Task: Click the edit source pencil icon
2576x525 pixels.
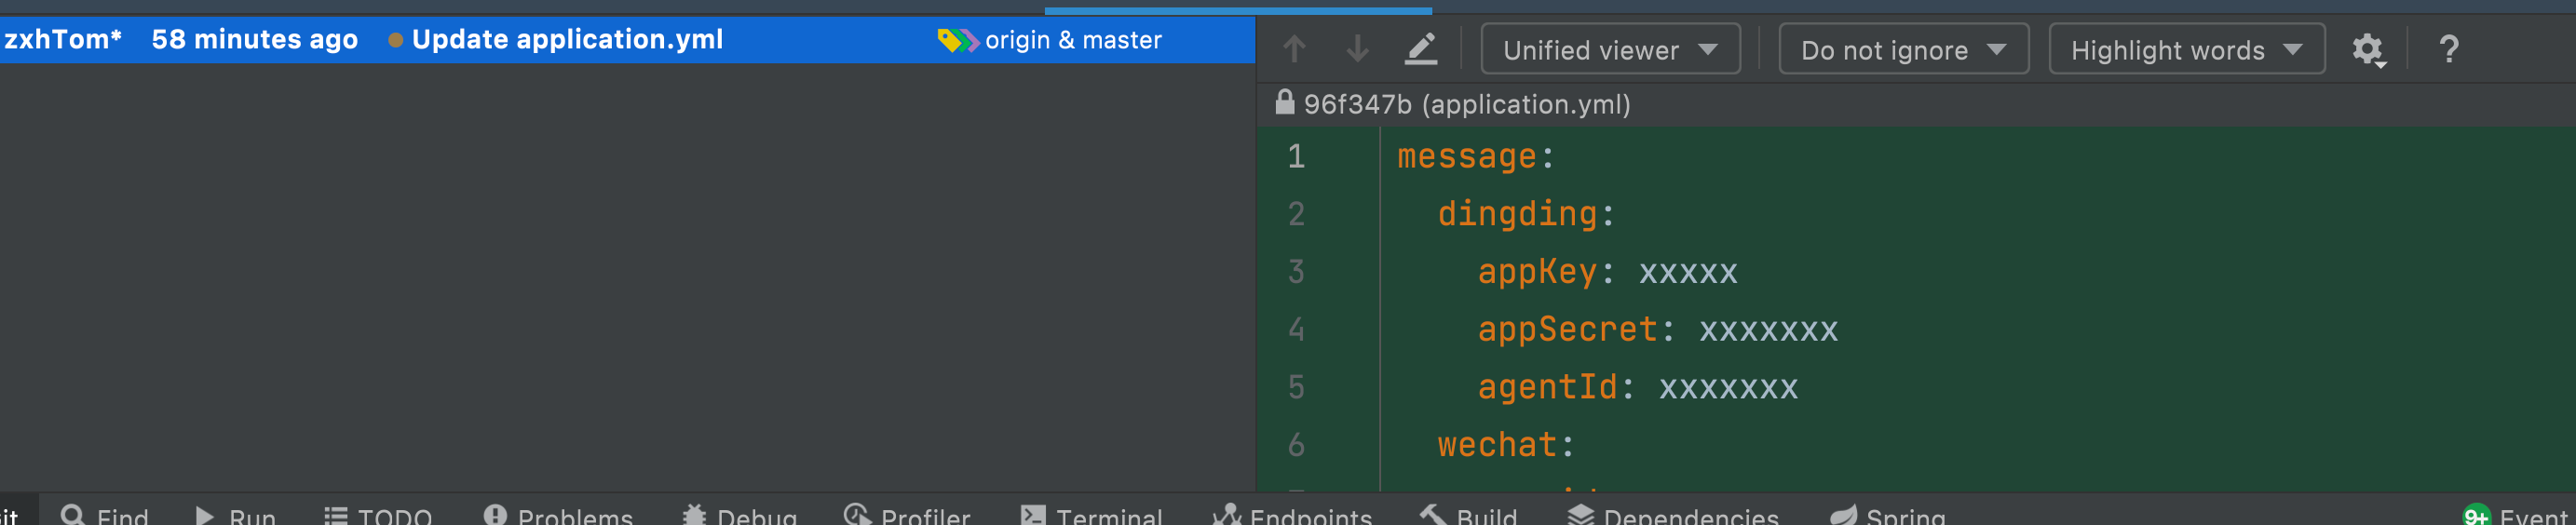Action: pyautogui.click(x=1421, y=48)
